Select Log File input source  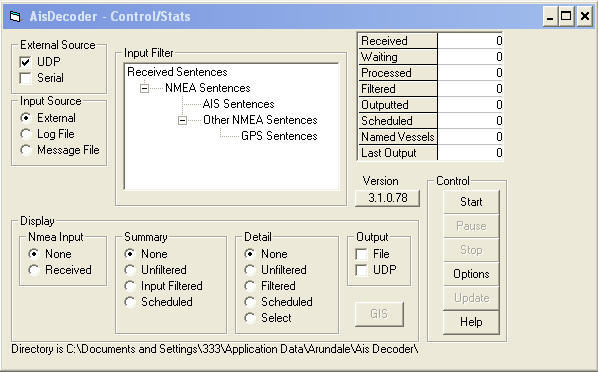(26, 134)
